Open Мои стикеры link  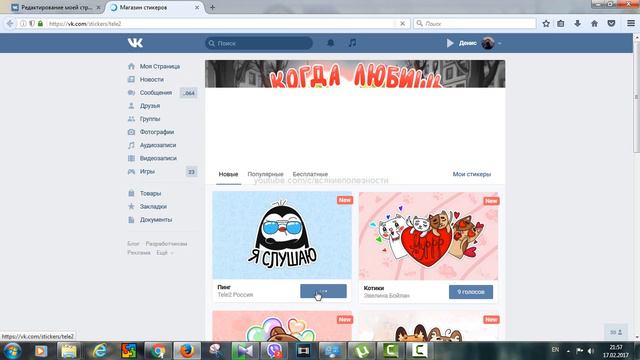[471, 174]
